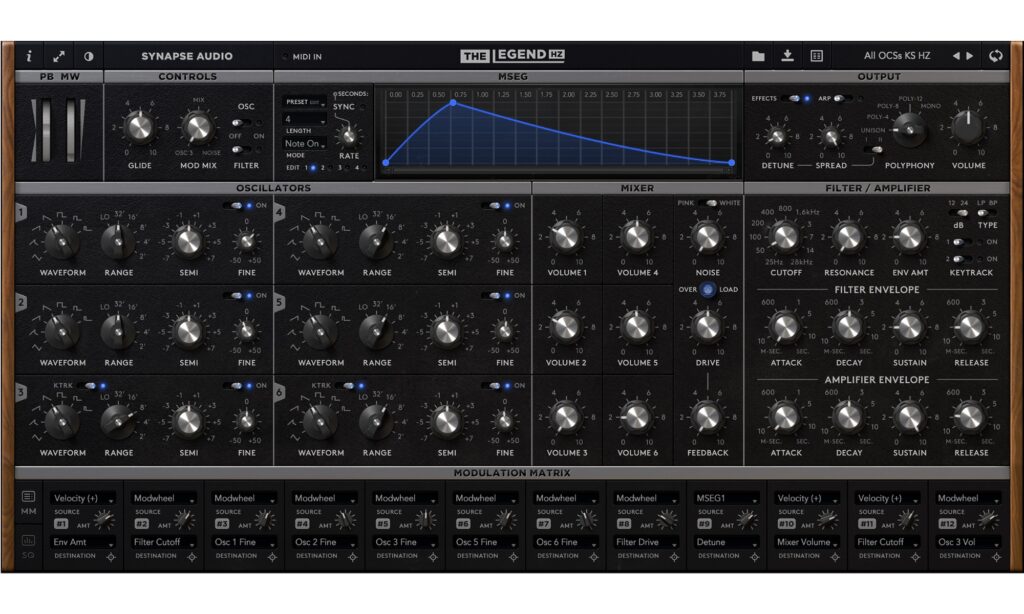Open the preset list grid icon

coord(816,56)
